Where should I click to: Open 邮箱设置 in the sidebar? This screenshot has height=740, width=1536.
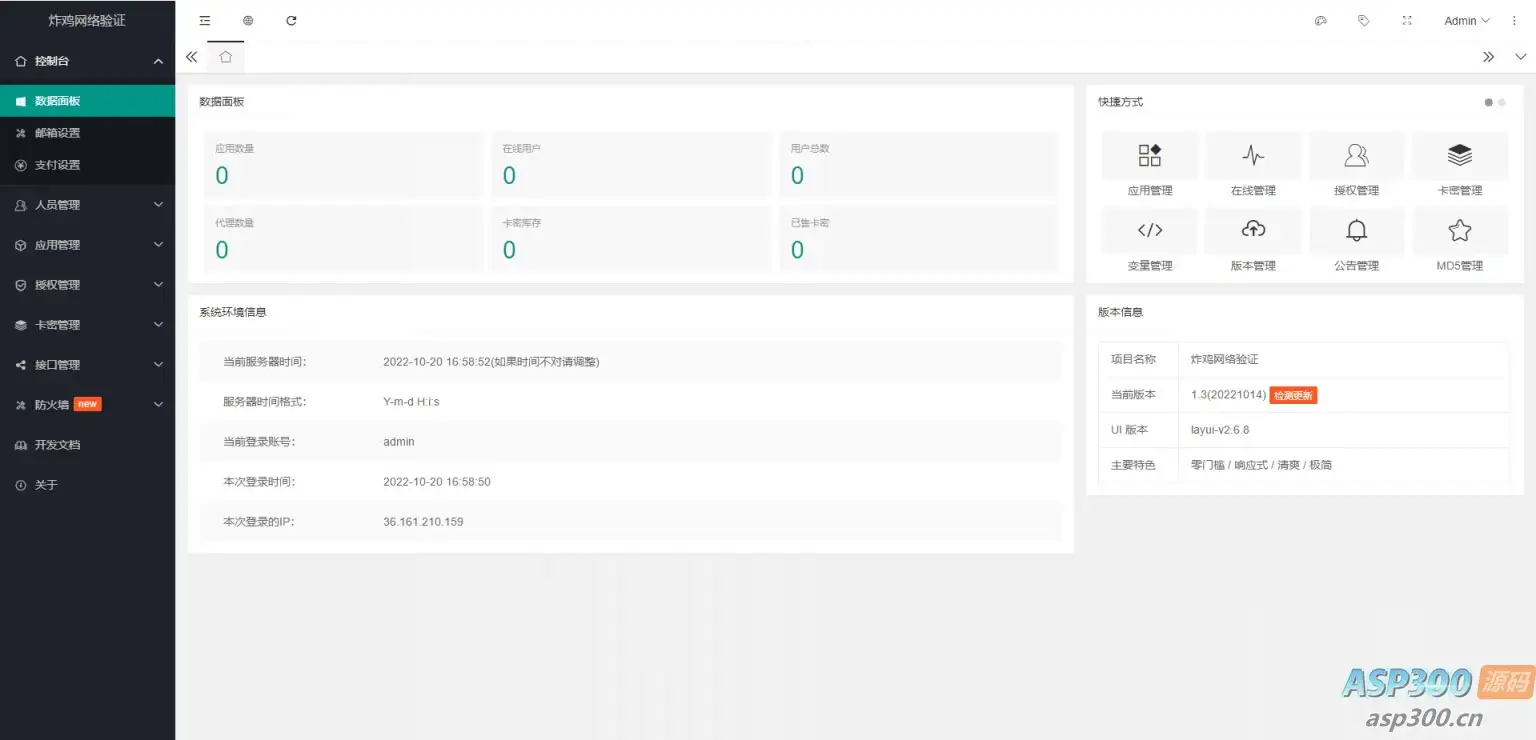coord(87,133)
